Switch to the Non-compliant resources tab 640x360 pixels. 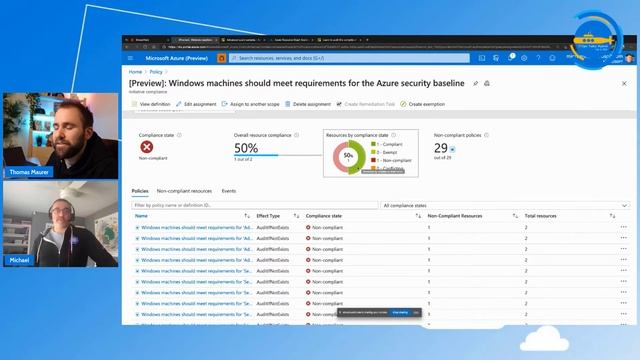click(184, 191)
